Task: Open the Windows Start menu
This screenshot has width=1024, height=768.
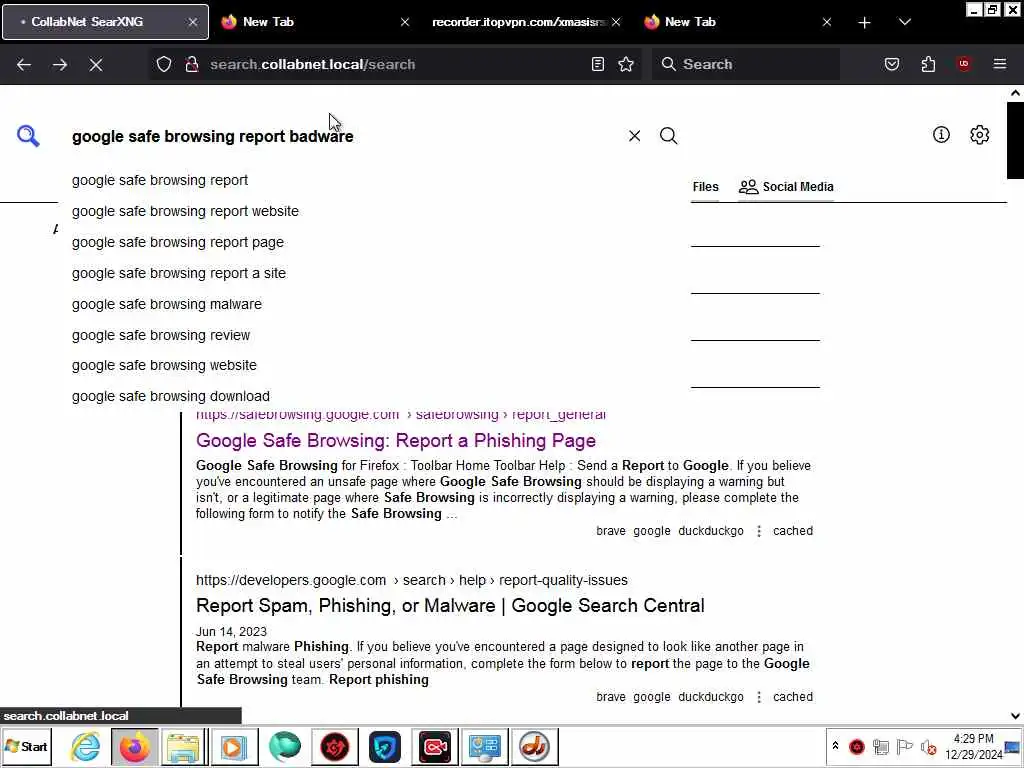Action: click(x=27, y=746)
